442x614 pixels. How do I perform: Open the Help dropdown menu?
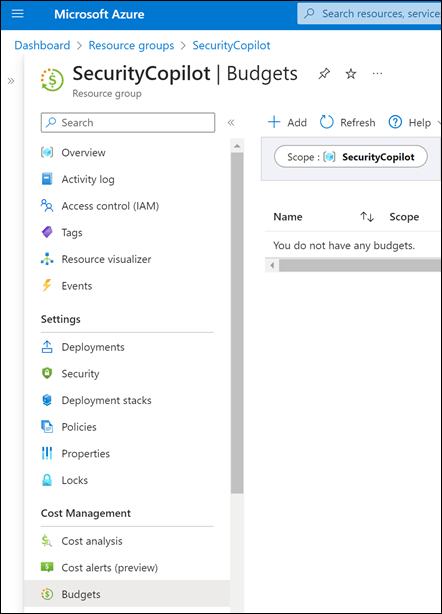pyautogui.click(x=420, y=123)
